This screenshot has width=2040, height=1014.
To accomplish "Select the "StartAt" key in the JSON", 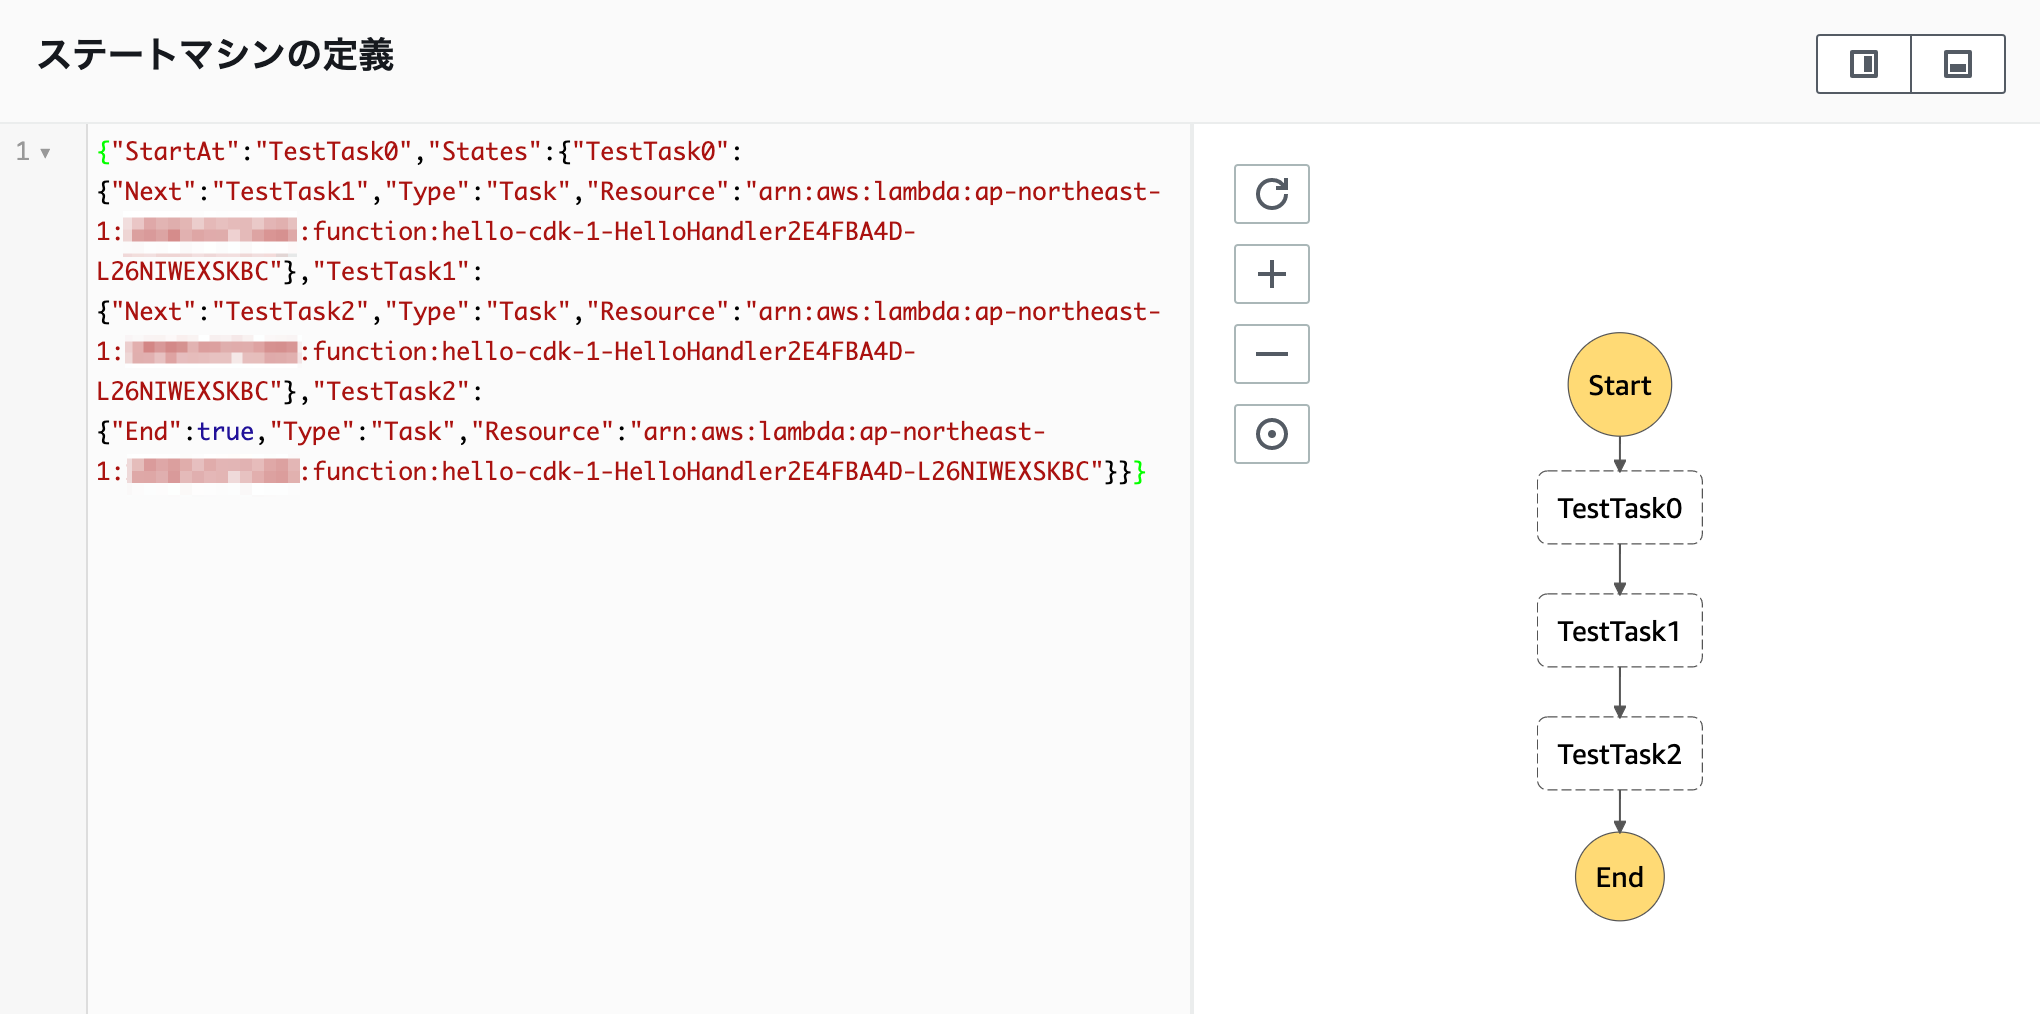I will 176,151.
